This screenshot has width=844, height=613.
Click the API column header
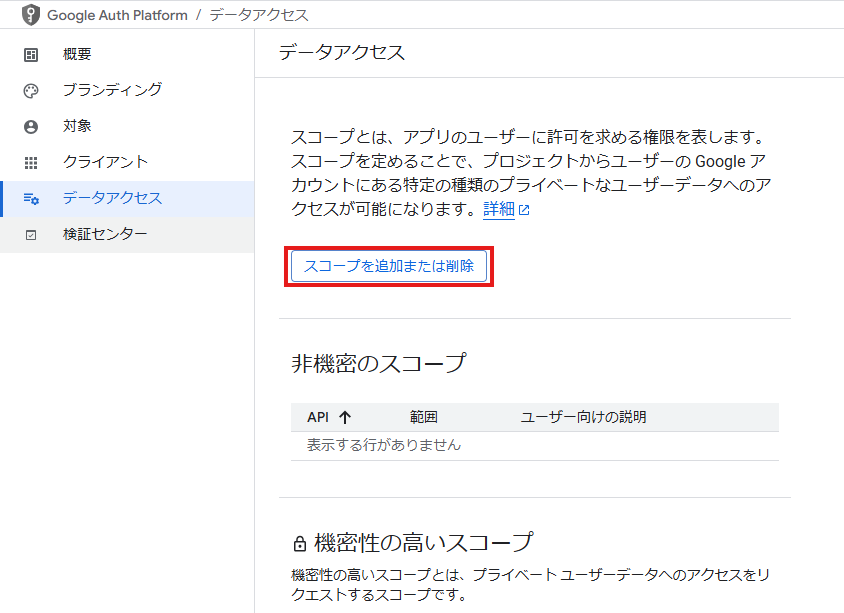(x=318, y=417)
